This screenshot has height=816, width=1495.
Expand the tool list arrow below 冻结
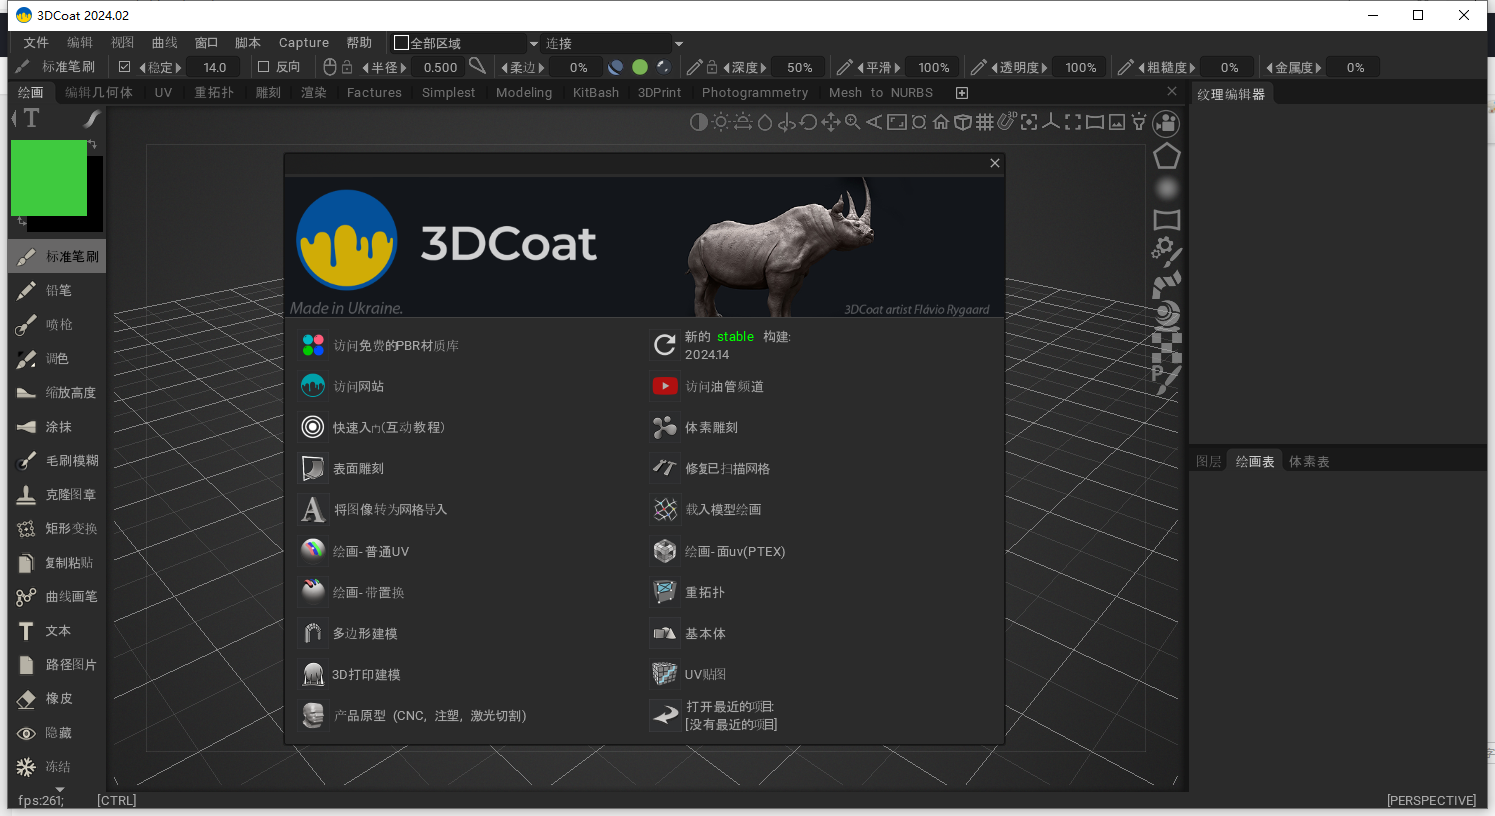[x=59, y=789]
